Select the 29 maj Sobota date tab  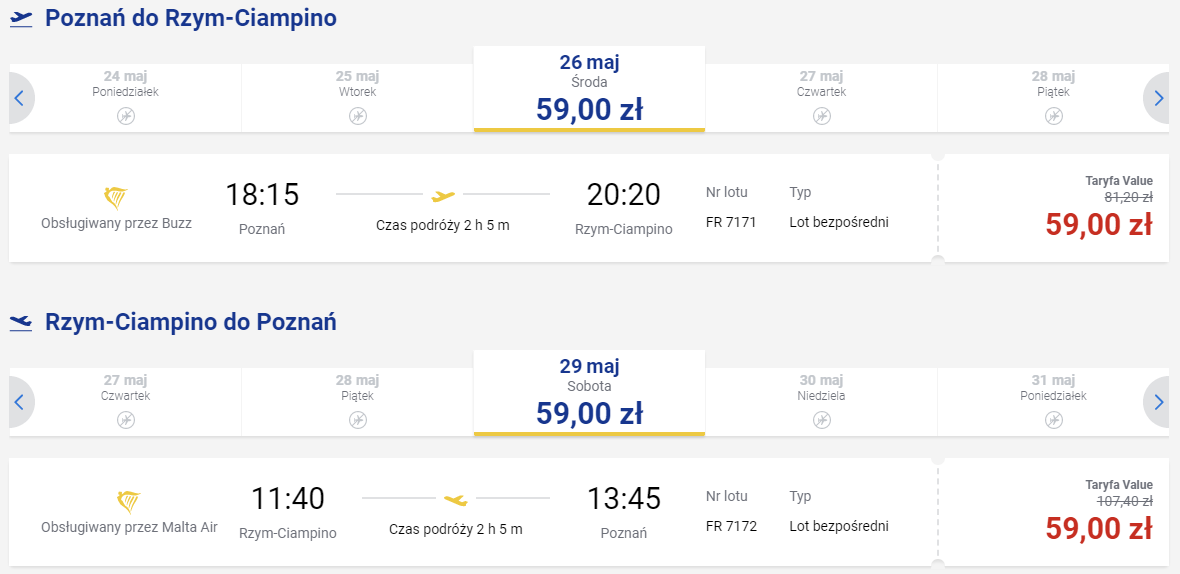[x=589, y=393]
